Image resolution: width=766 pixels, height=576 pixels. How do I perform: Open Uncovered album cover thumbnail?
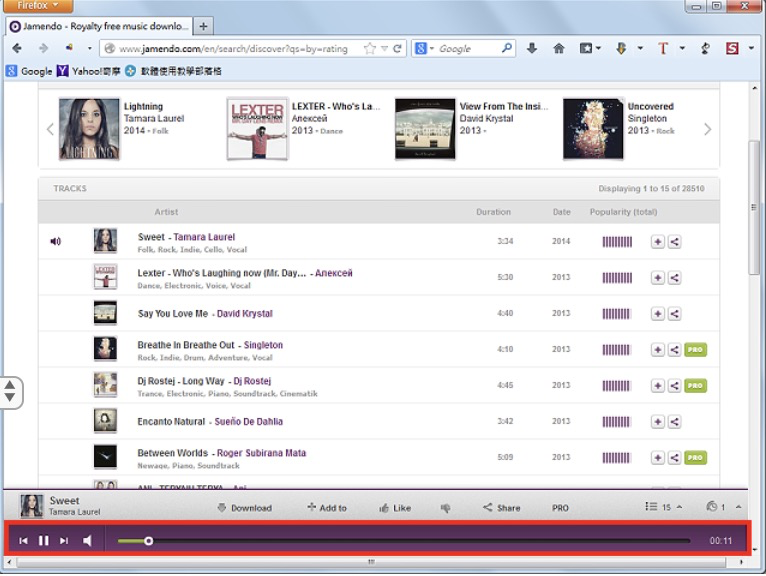(593, 129)
